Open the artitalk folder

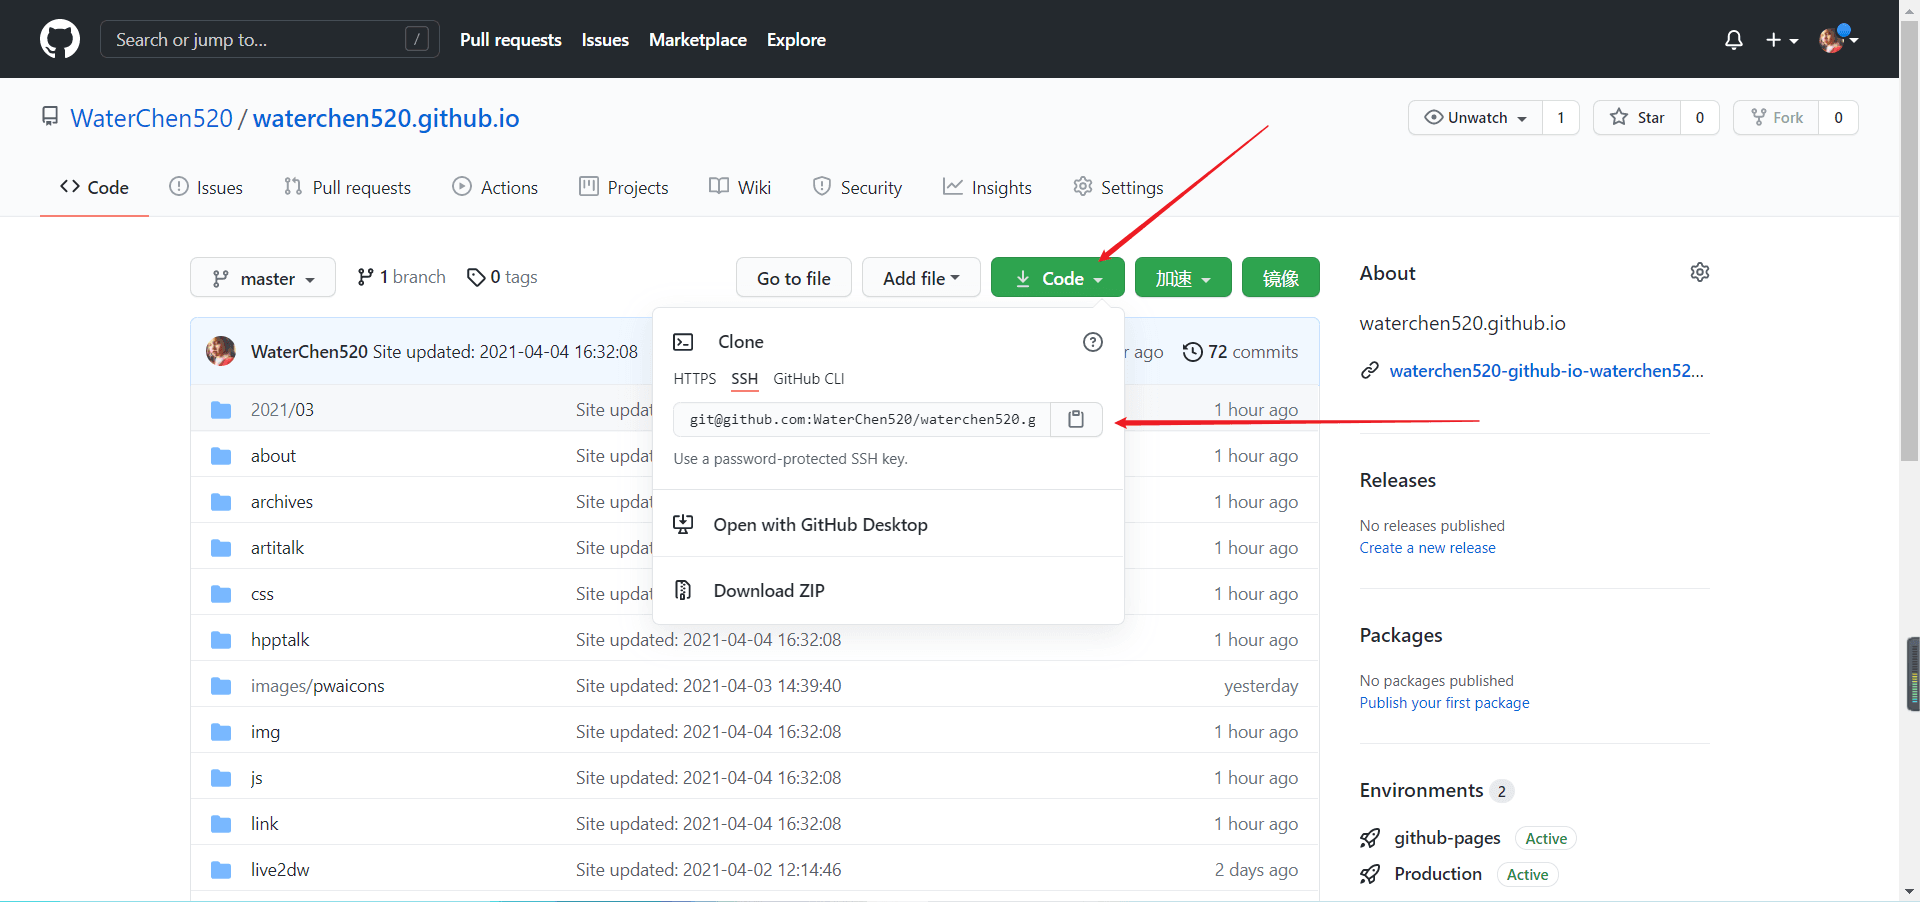click(277, 548)
